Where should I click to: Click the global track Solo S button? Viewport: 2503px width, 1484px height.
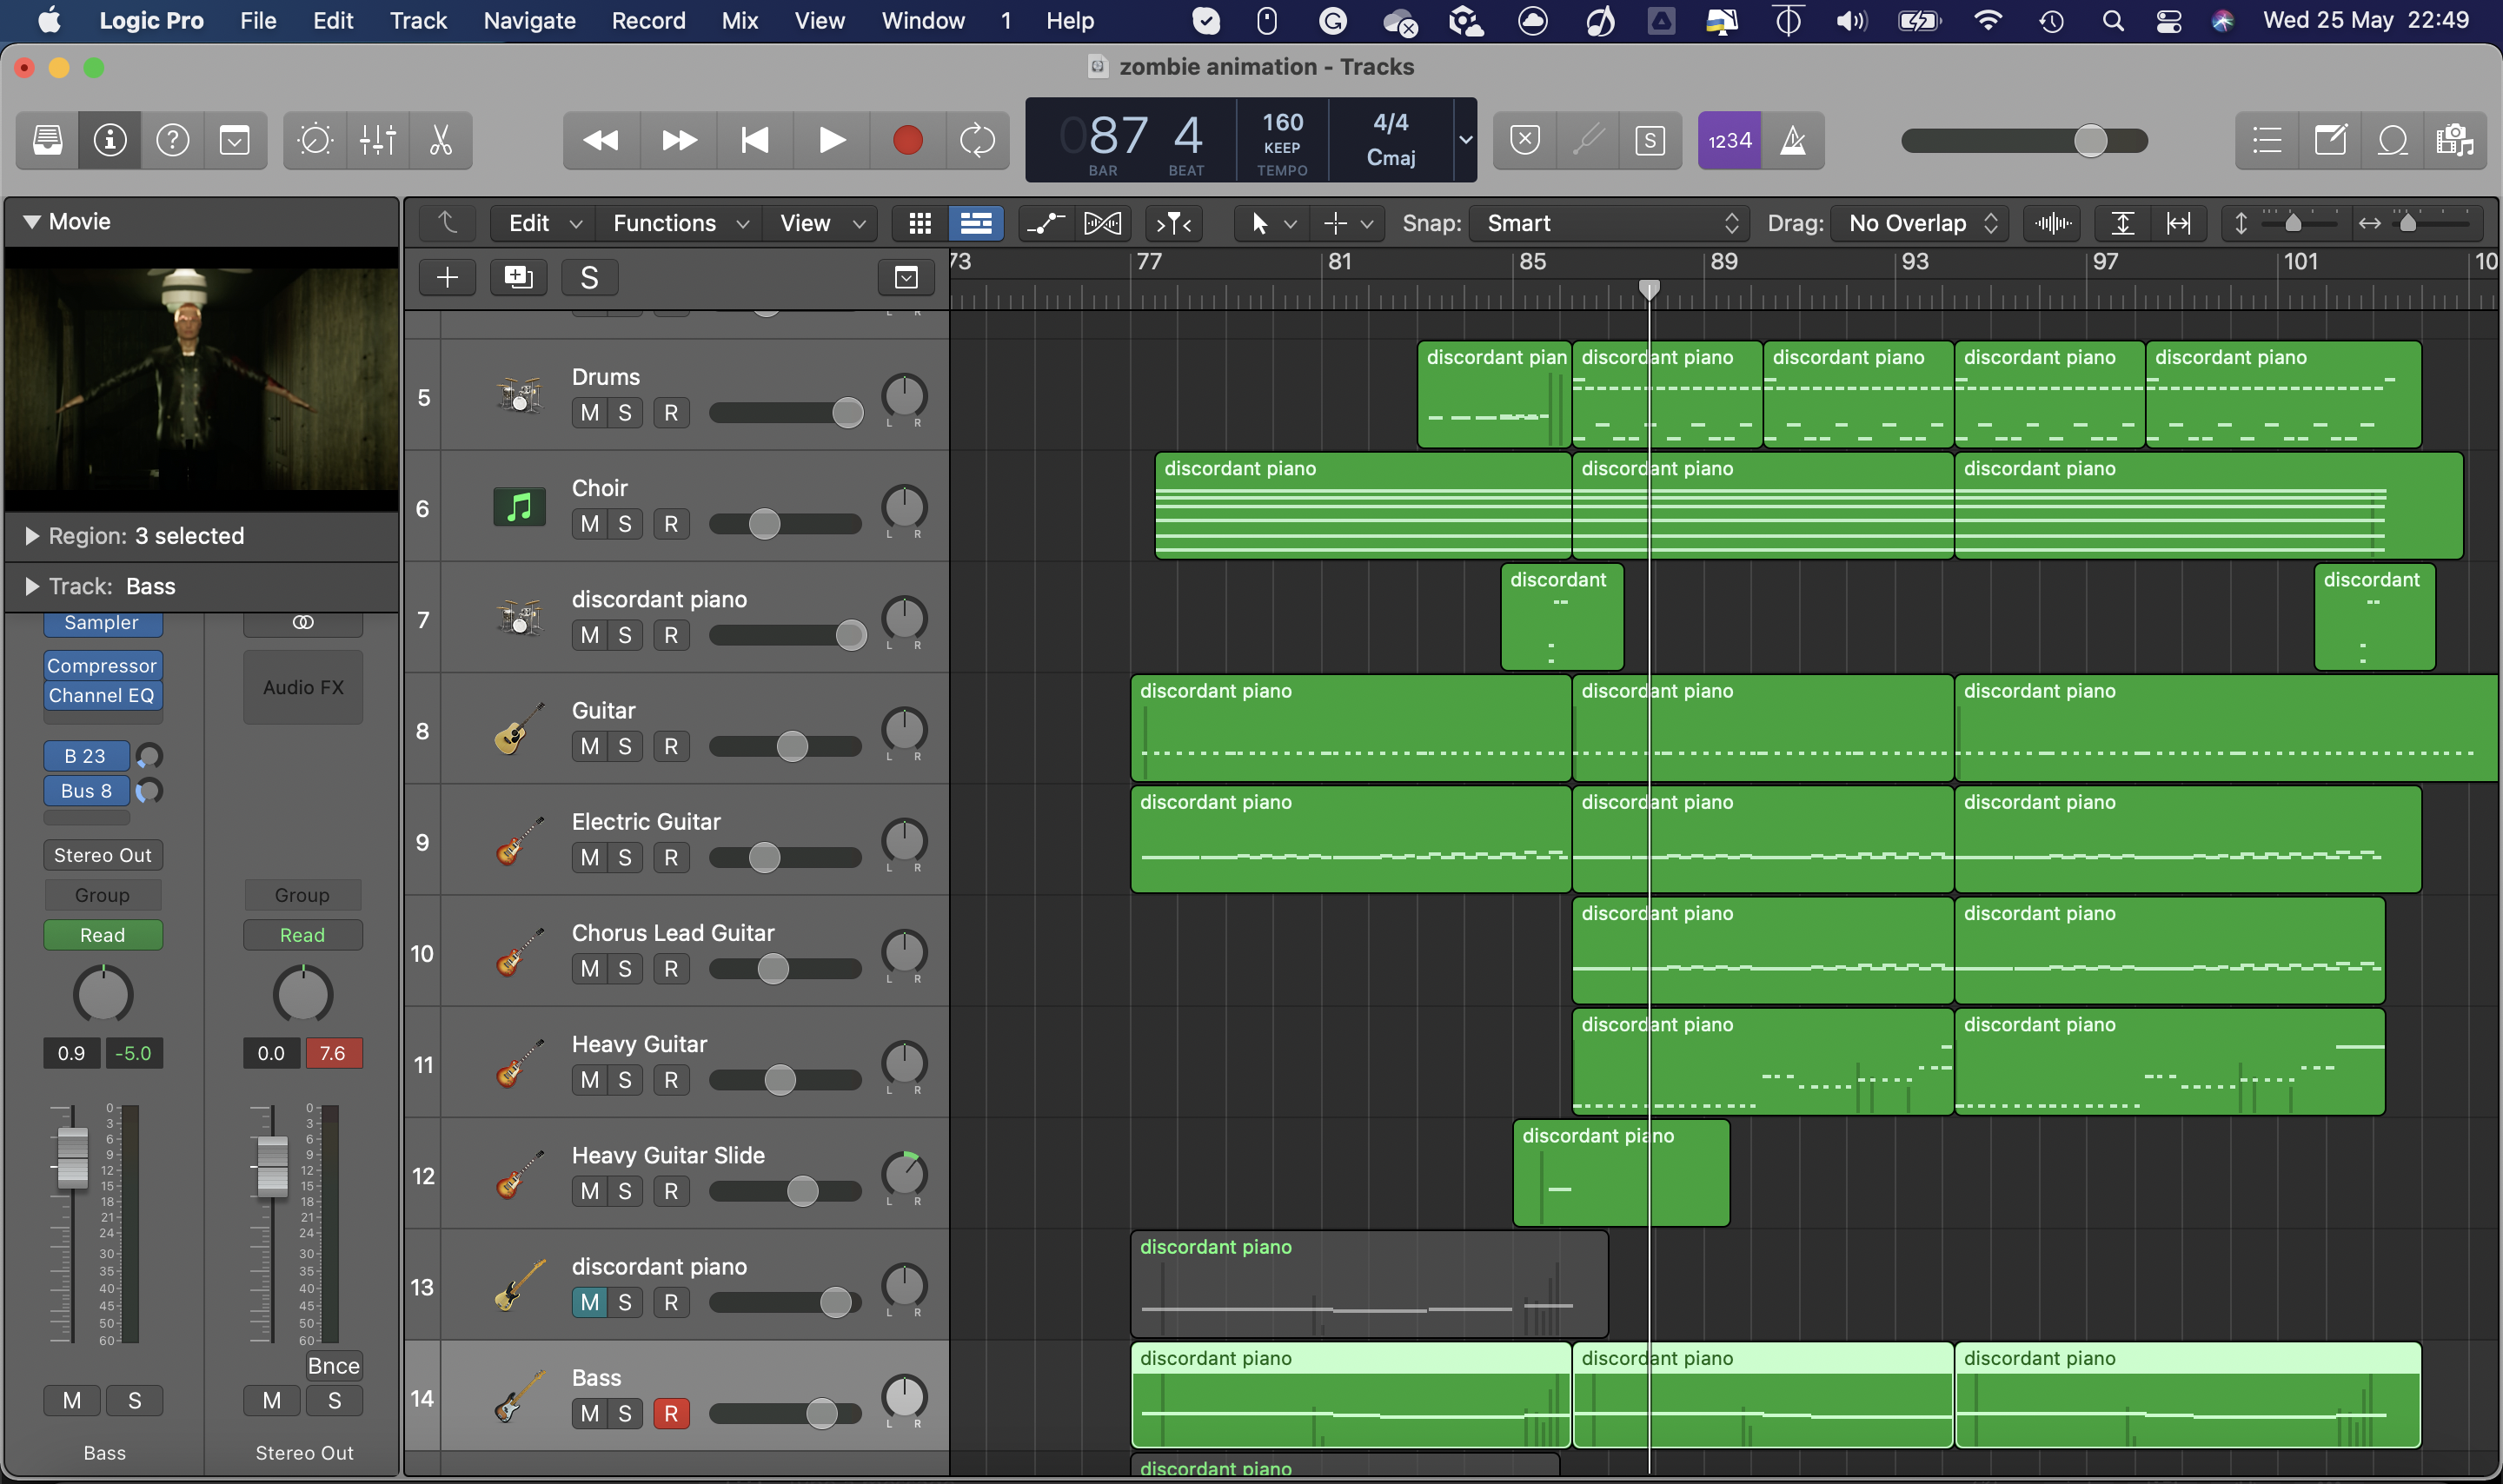click(x=589, y=277)
